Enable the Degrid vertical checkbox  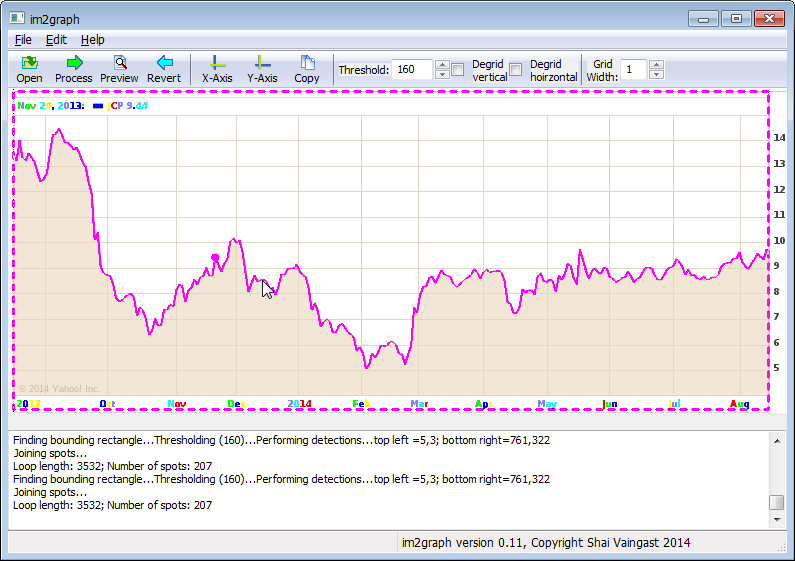pyautogui.click(x=458, y=70)
